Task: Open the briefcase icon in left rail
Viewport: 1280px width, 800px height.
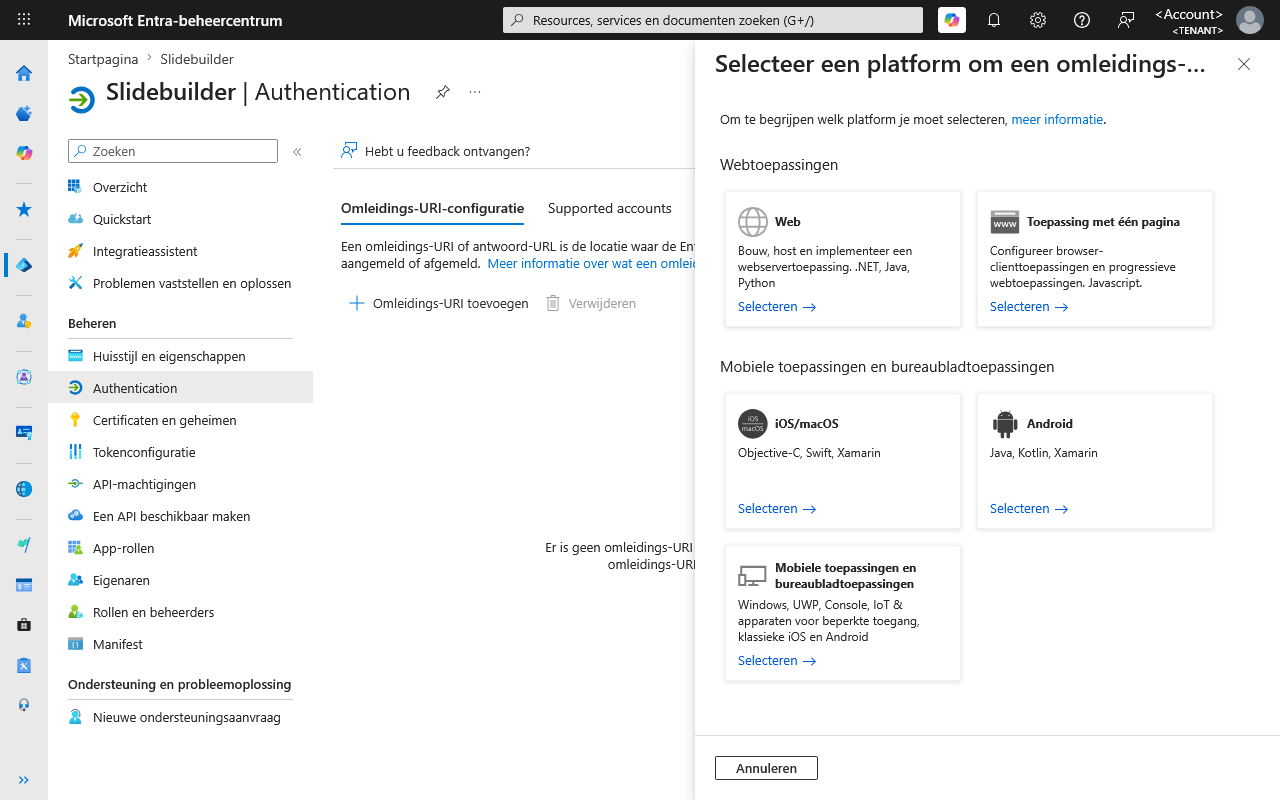Action: click(24, 625)
